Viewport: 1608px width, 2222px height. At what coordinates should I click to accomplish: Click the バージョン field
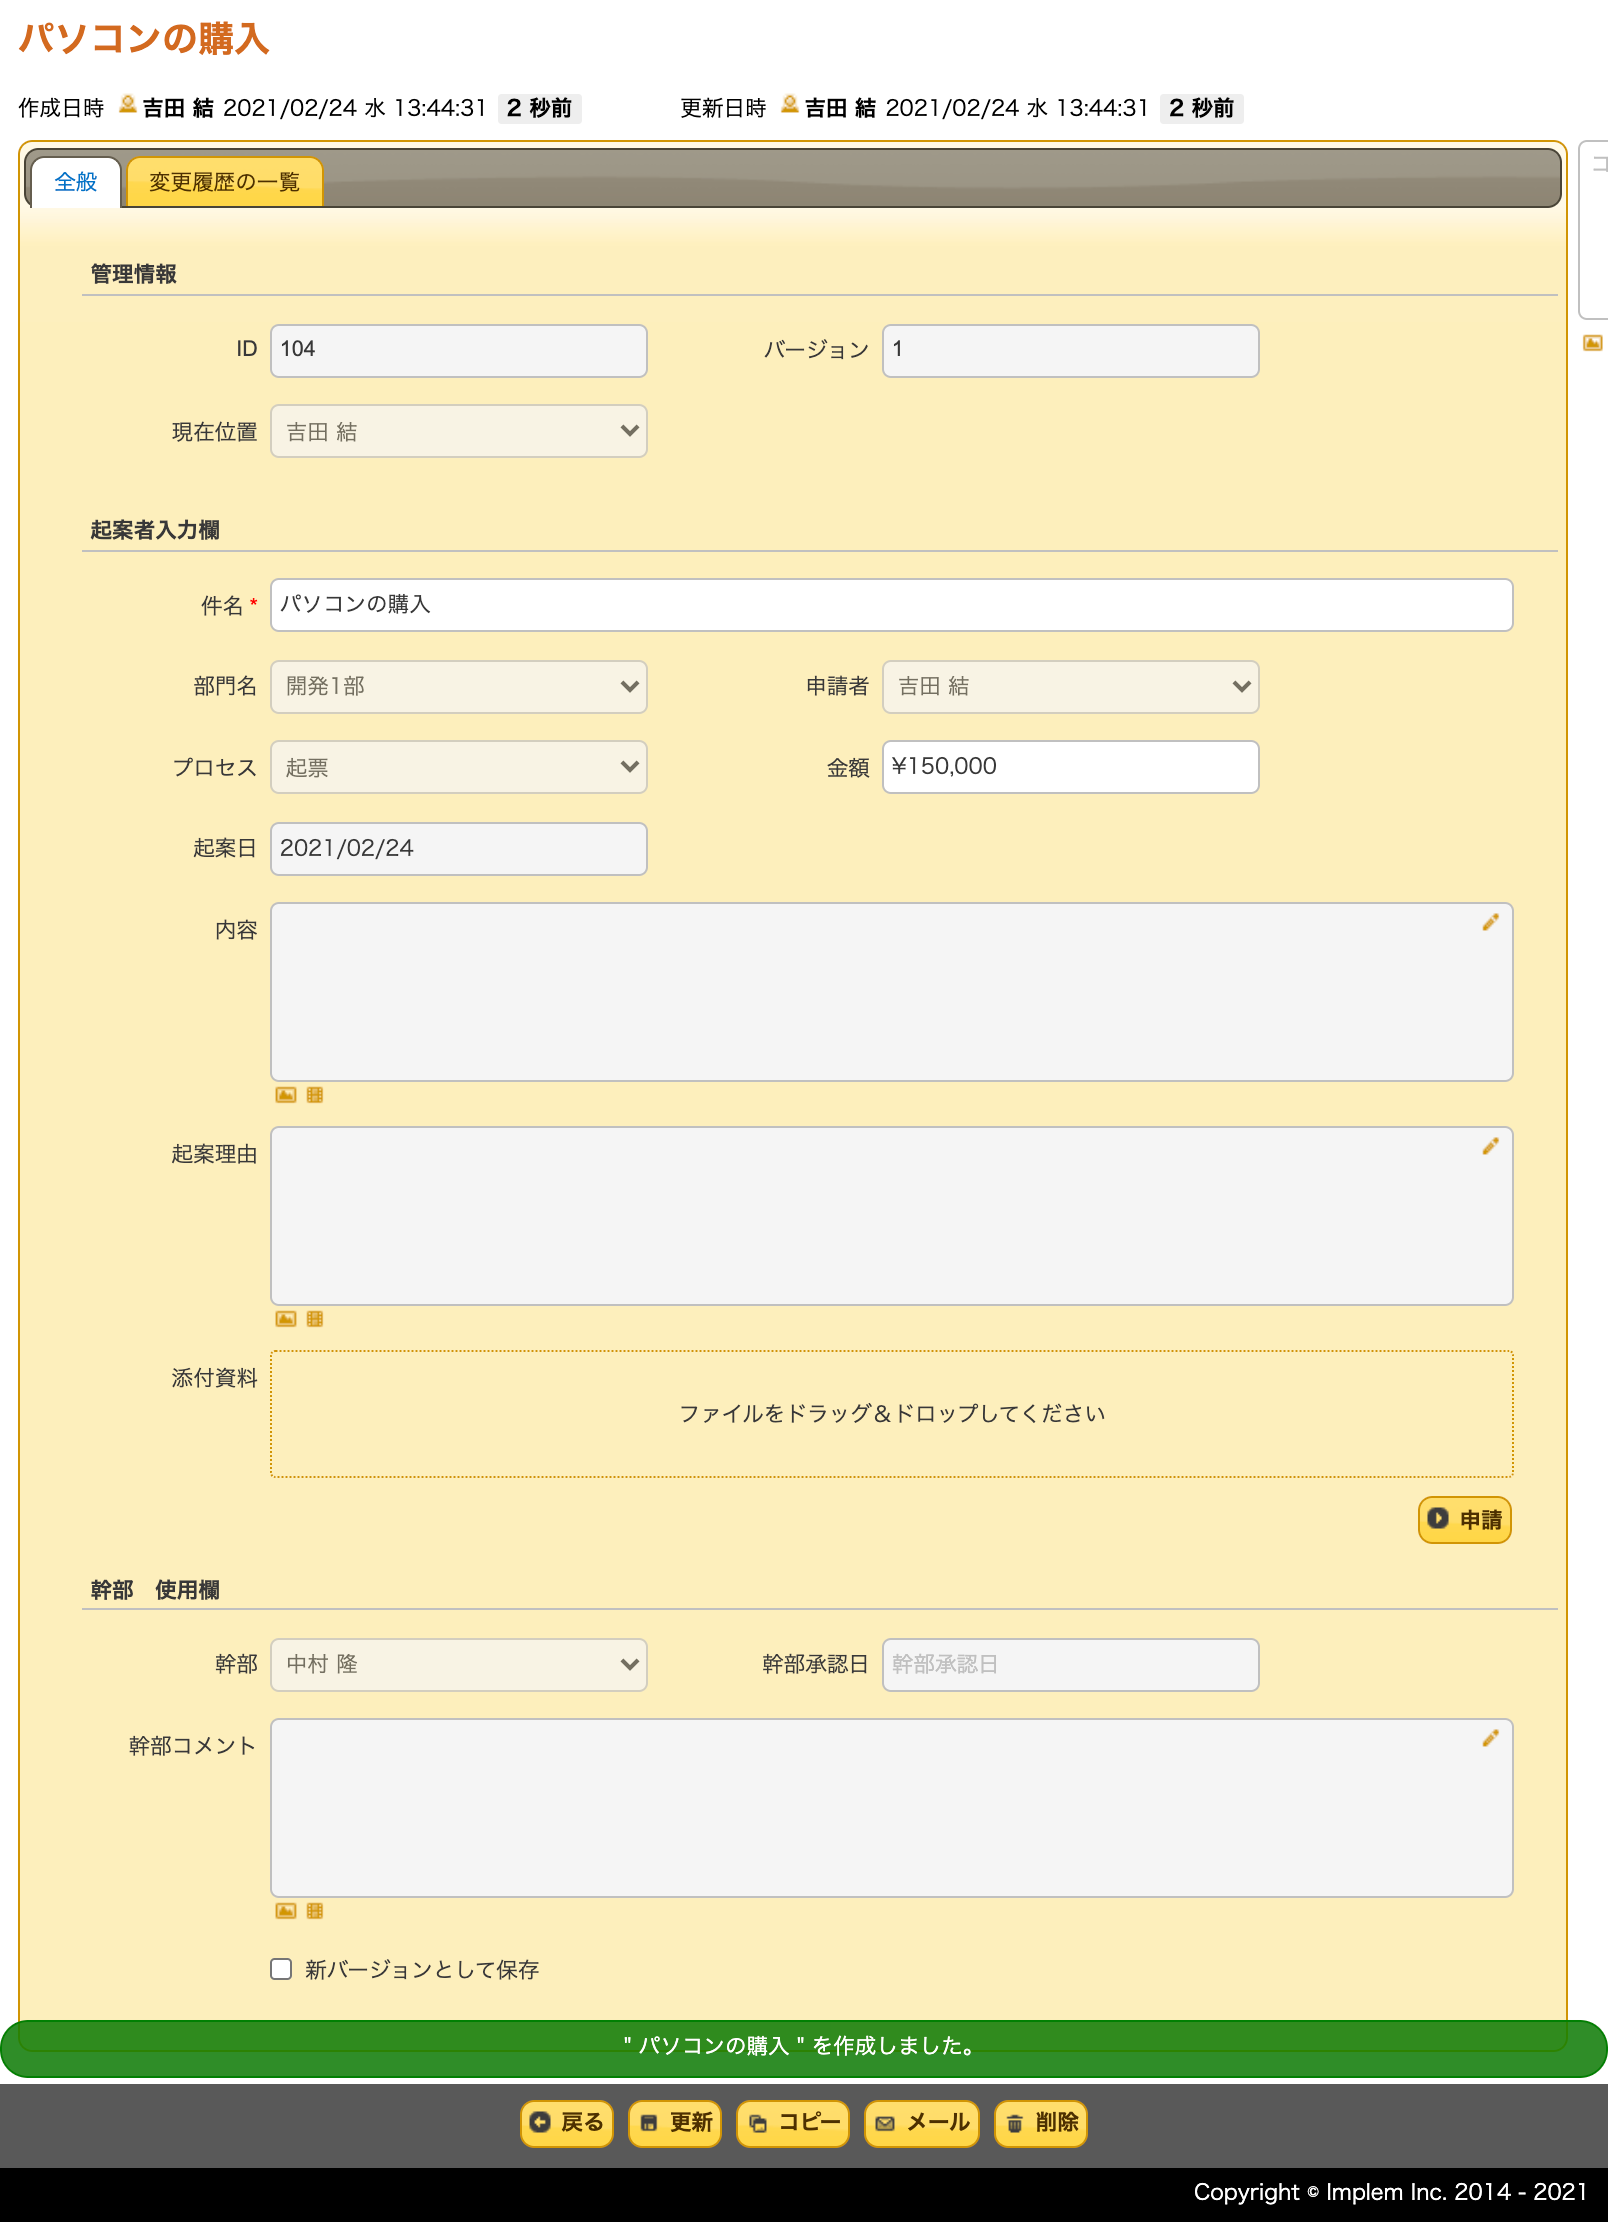[1070, 351]
